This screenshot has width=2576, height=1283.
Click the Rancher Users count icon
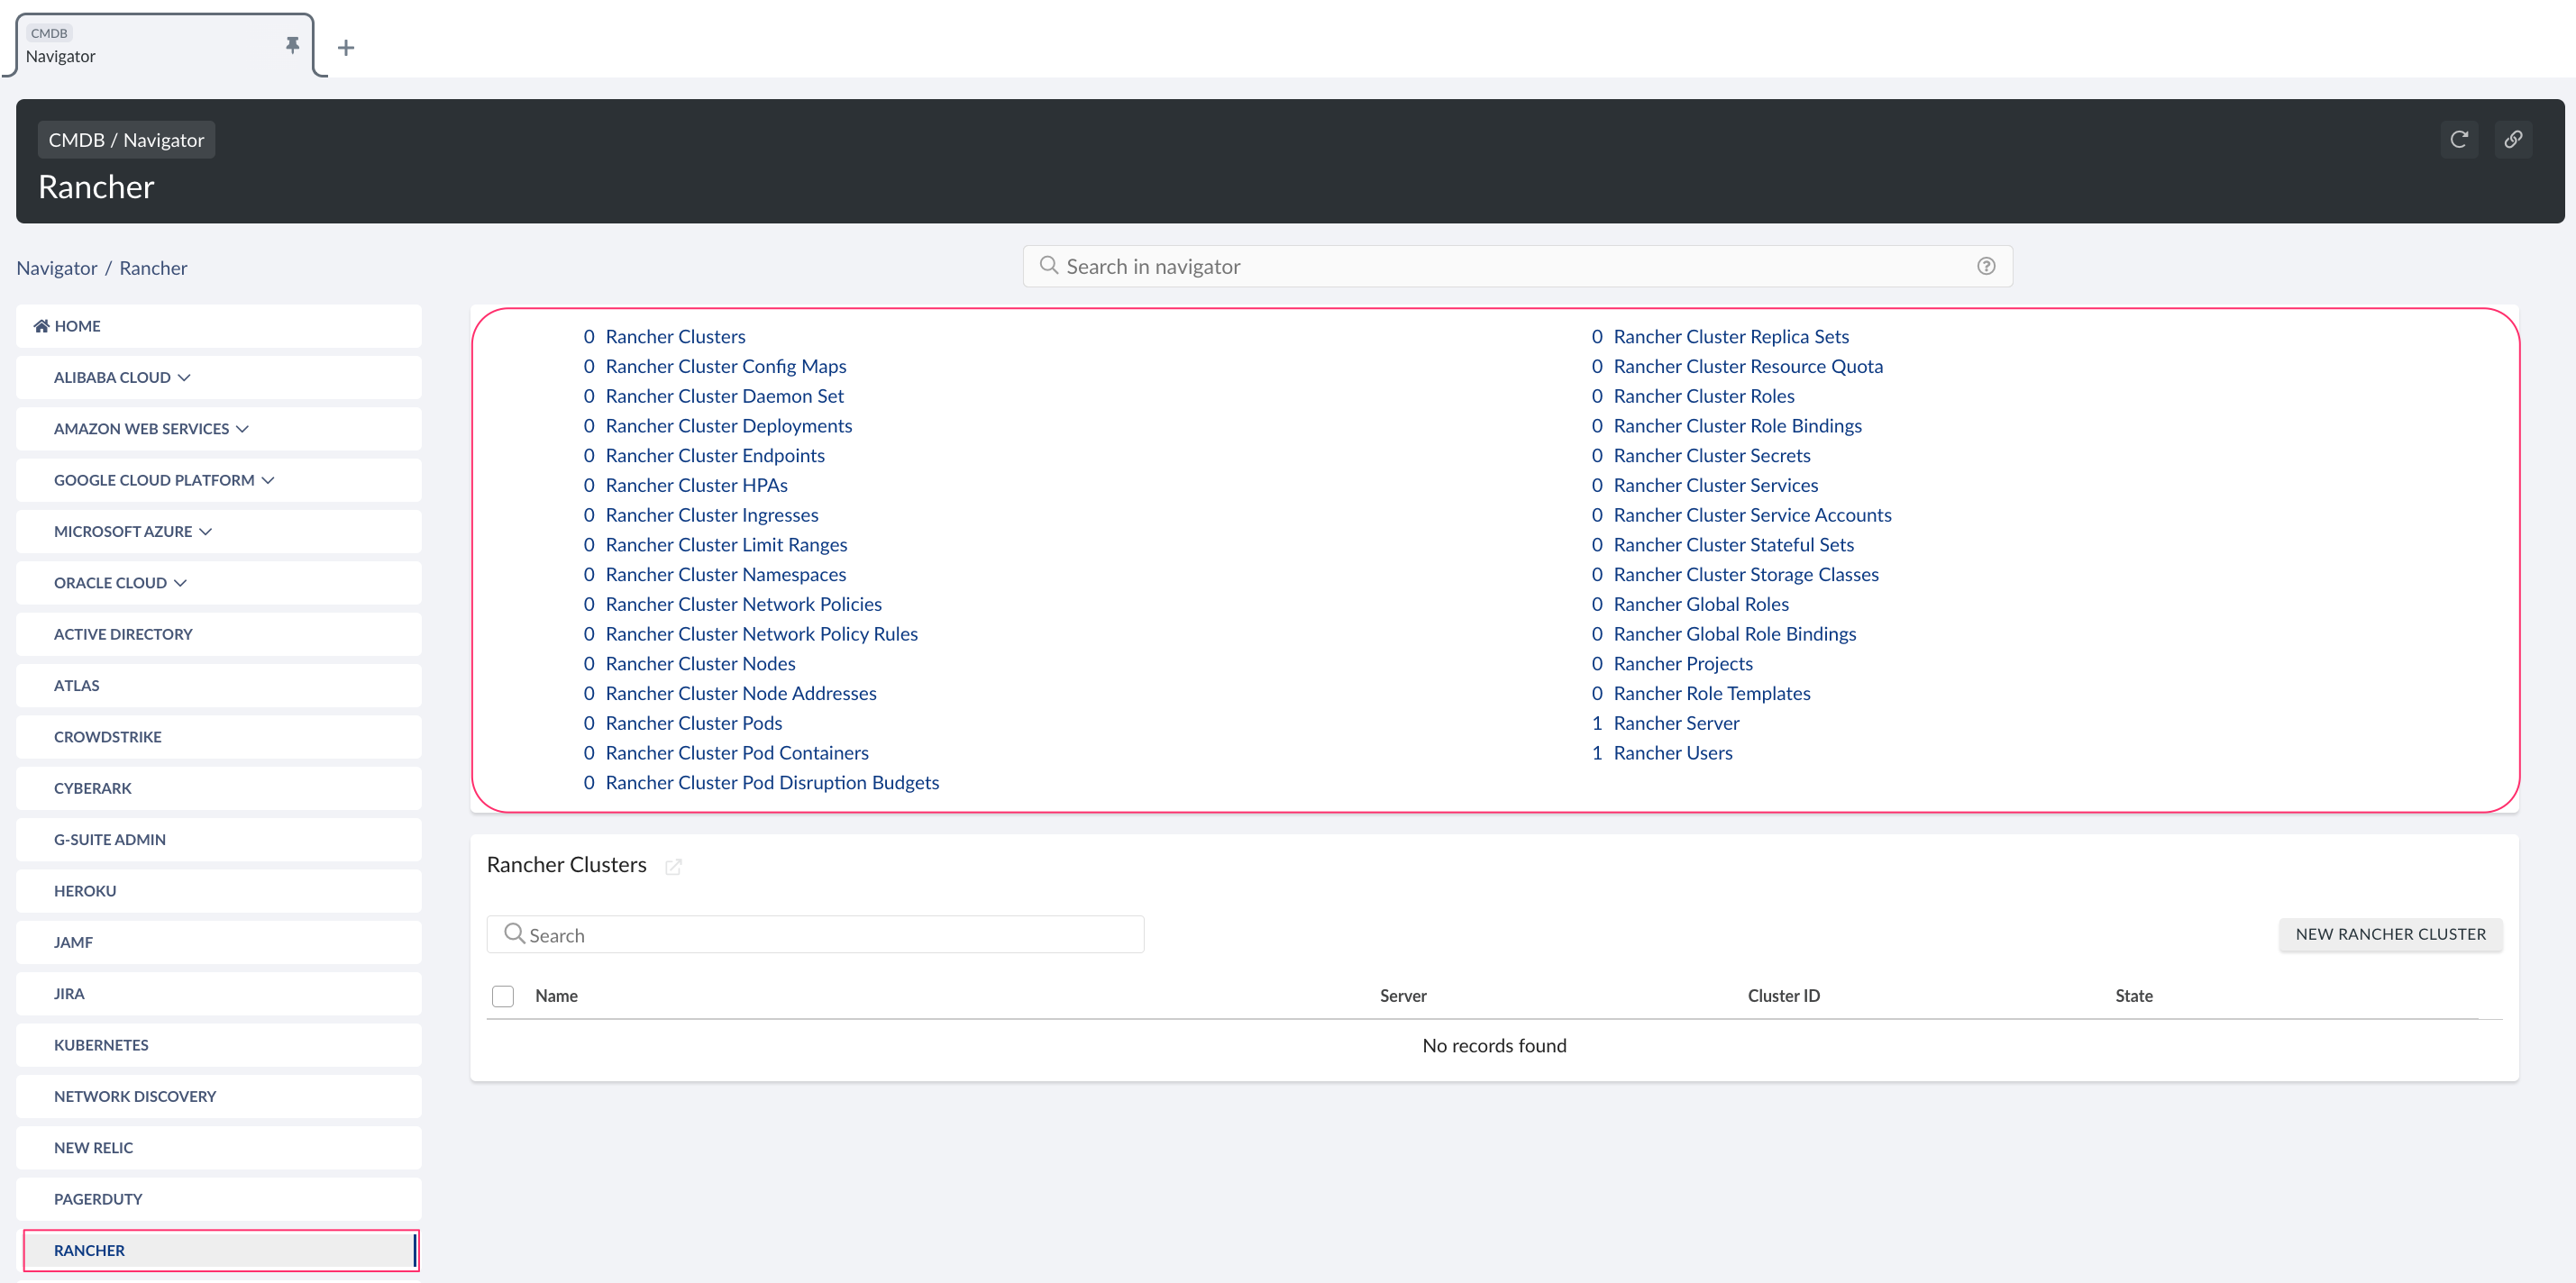click(1594, 752)
